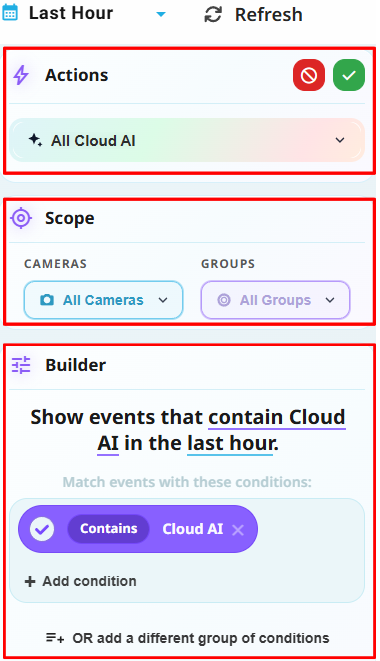Open the All Cameras dropdown

click(x=103, y=300)
